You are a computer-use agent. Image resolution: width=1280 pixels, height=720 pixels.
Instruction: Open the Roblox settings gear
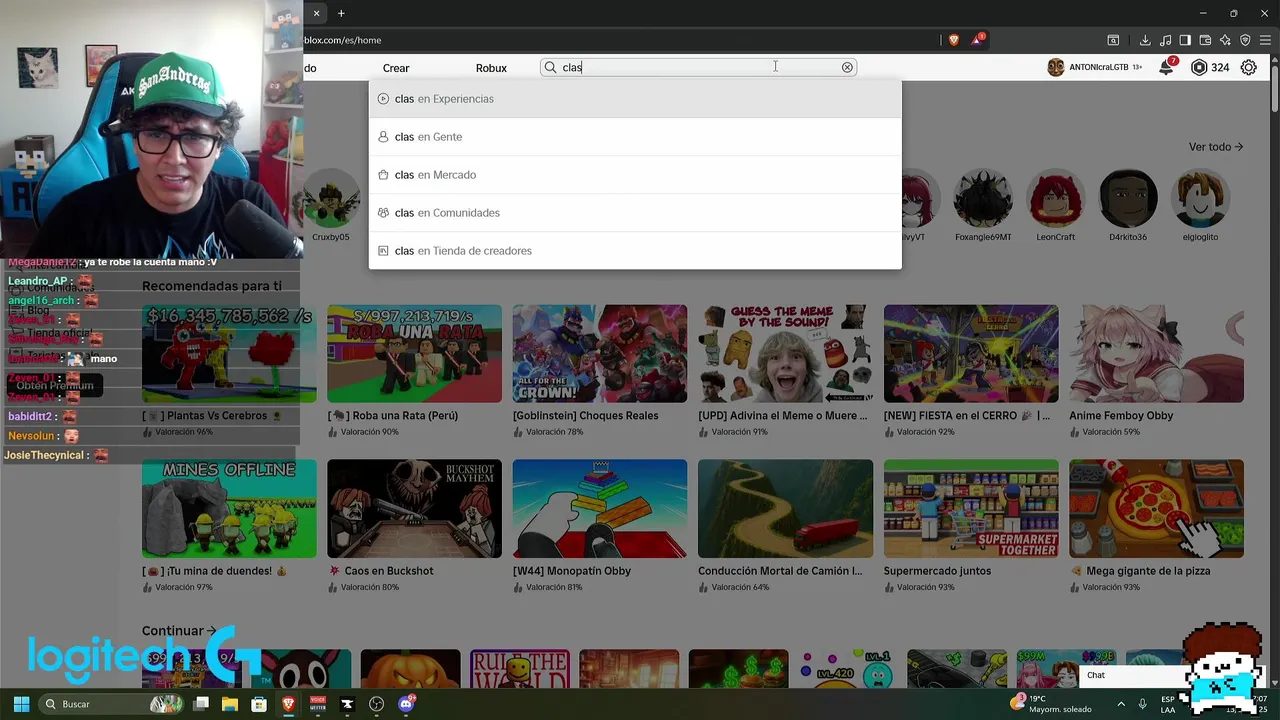[x=1248, y=67]
